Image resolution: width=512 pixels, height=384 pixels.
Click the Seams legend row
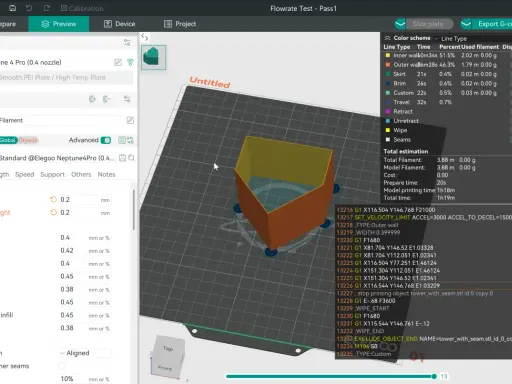[446, 139]
